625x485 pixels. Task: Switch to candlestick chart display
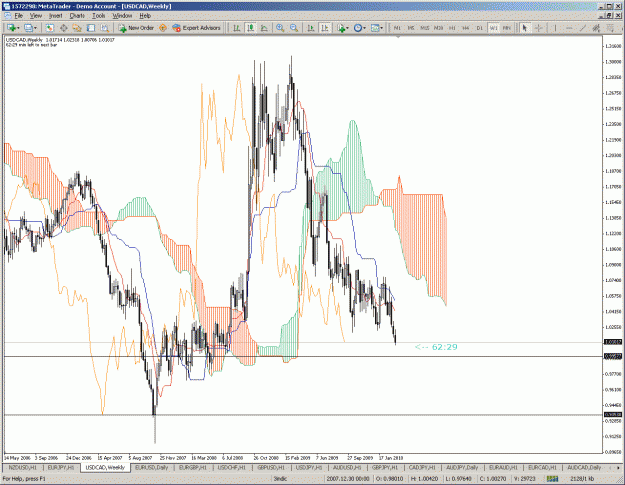[250, 28]
